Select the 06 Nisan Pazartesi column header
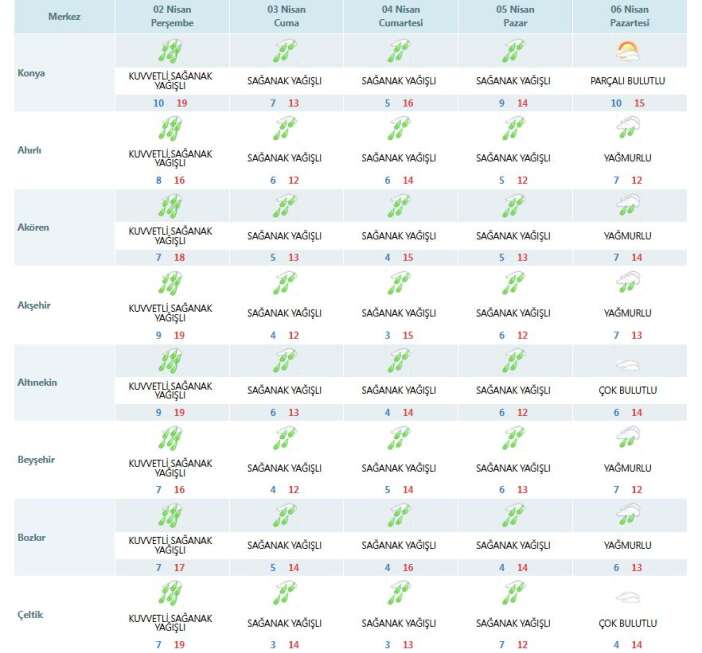 629,16
